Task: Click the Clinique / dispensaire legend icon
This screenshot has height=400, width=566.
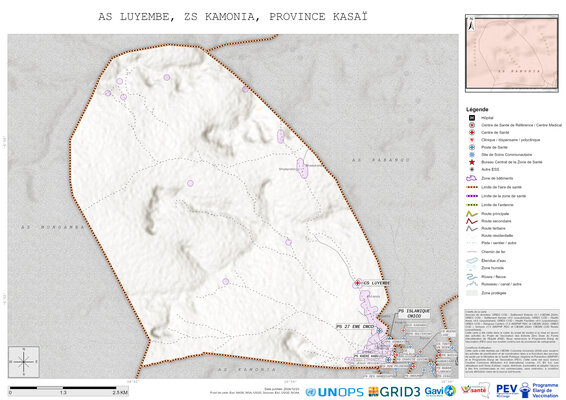Action: [471, 140]
